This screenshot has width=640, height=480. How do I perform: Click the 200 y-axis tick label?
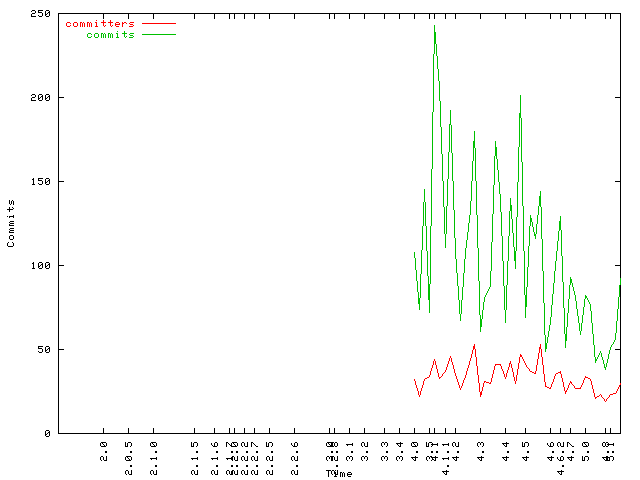(41, 98)
